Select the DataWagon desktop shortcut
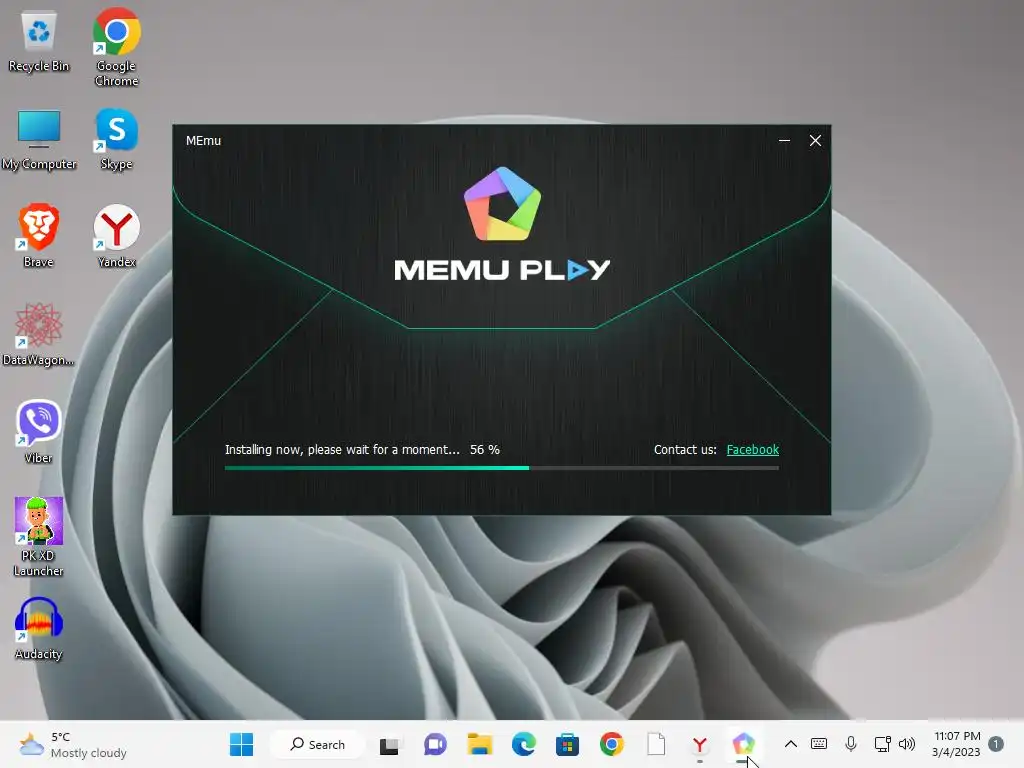 (x=39, y=334)
